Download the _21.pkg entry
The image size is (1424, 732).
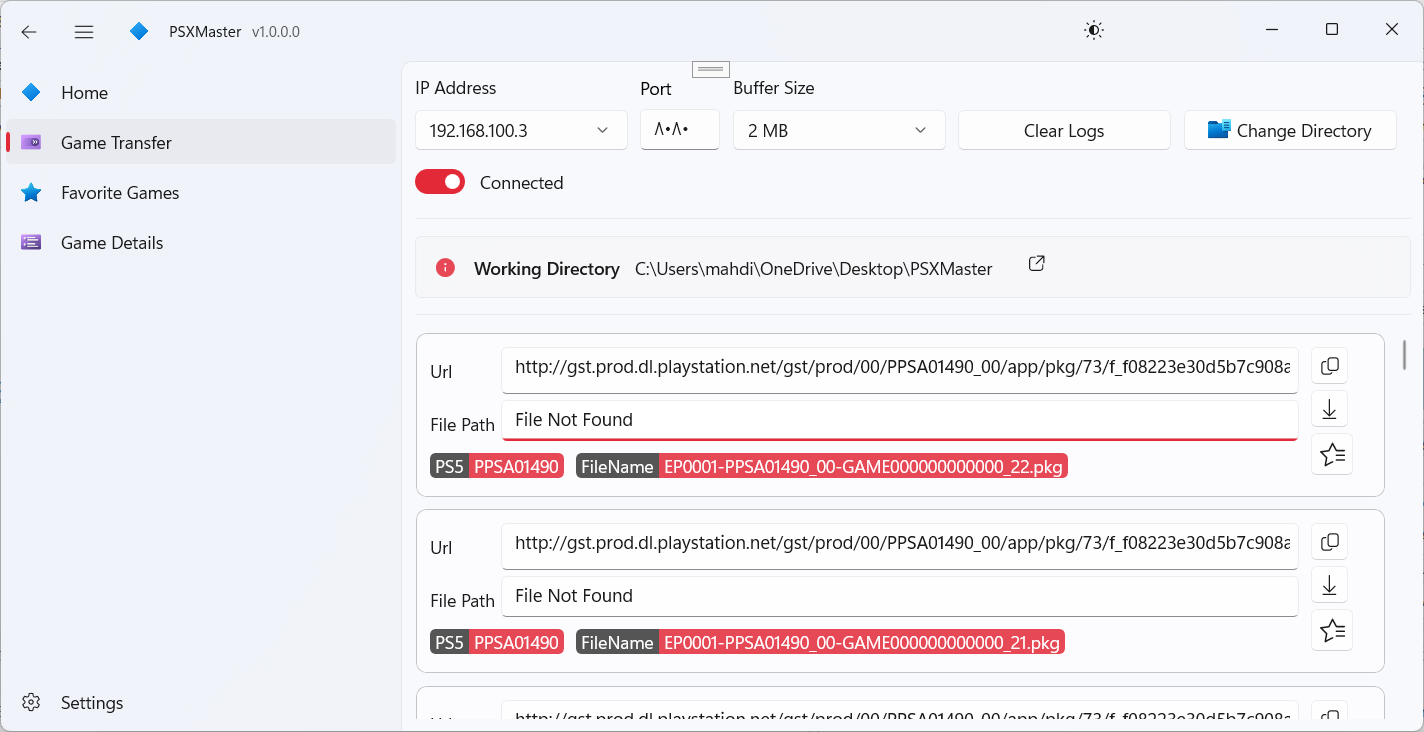pos(1330,584)
